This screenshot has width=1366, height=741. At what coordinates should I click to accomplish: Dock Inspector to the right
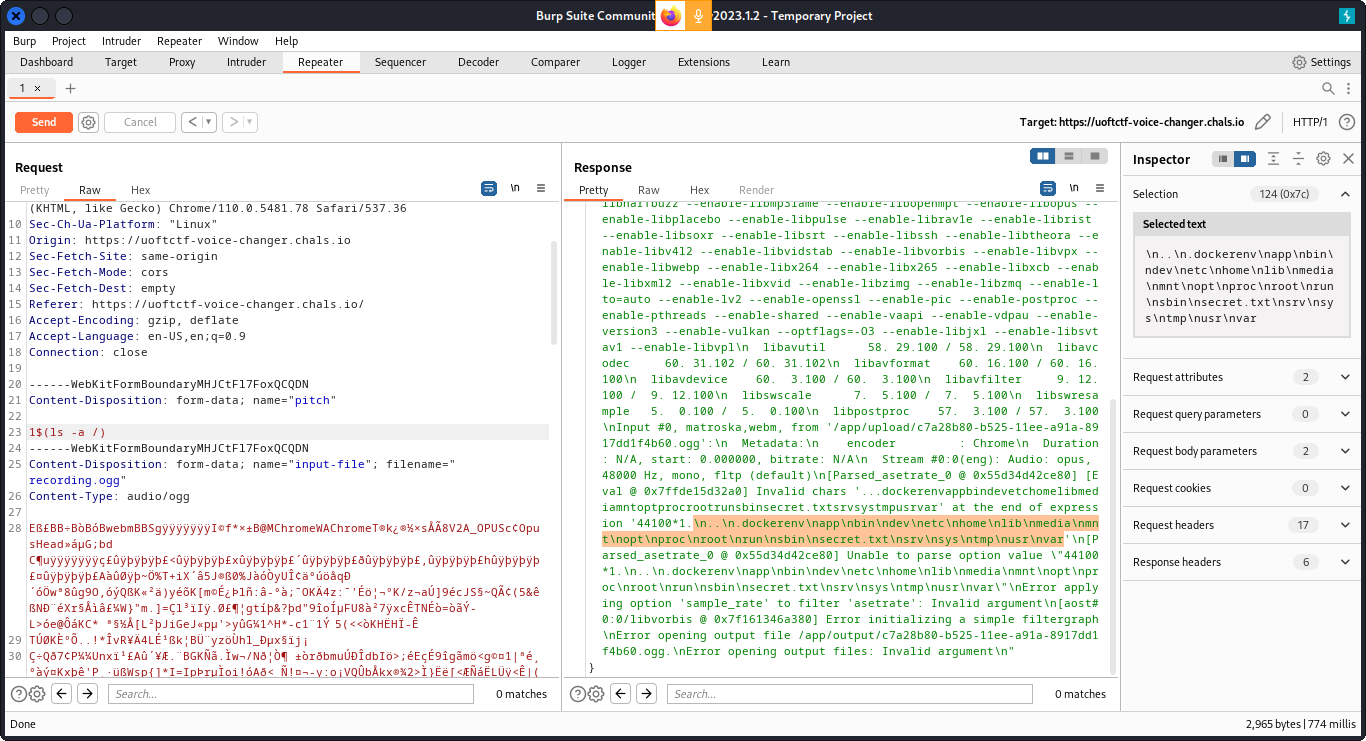(1244, 159)
